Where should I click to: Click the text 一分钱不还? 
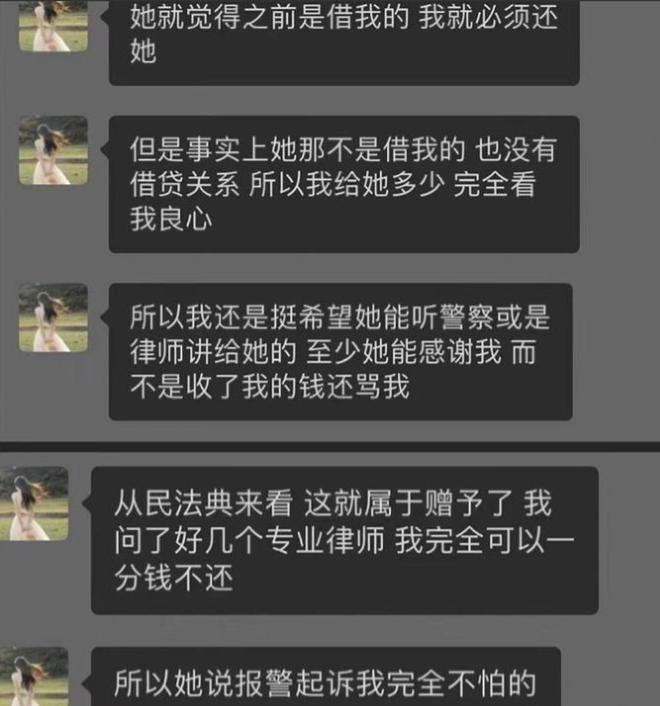point(344,558)
